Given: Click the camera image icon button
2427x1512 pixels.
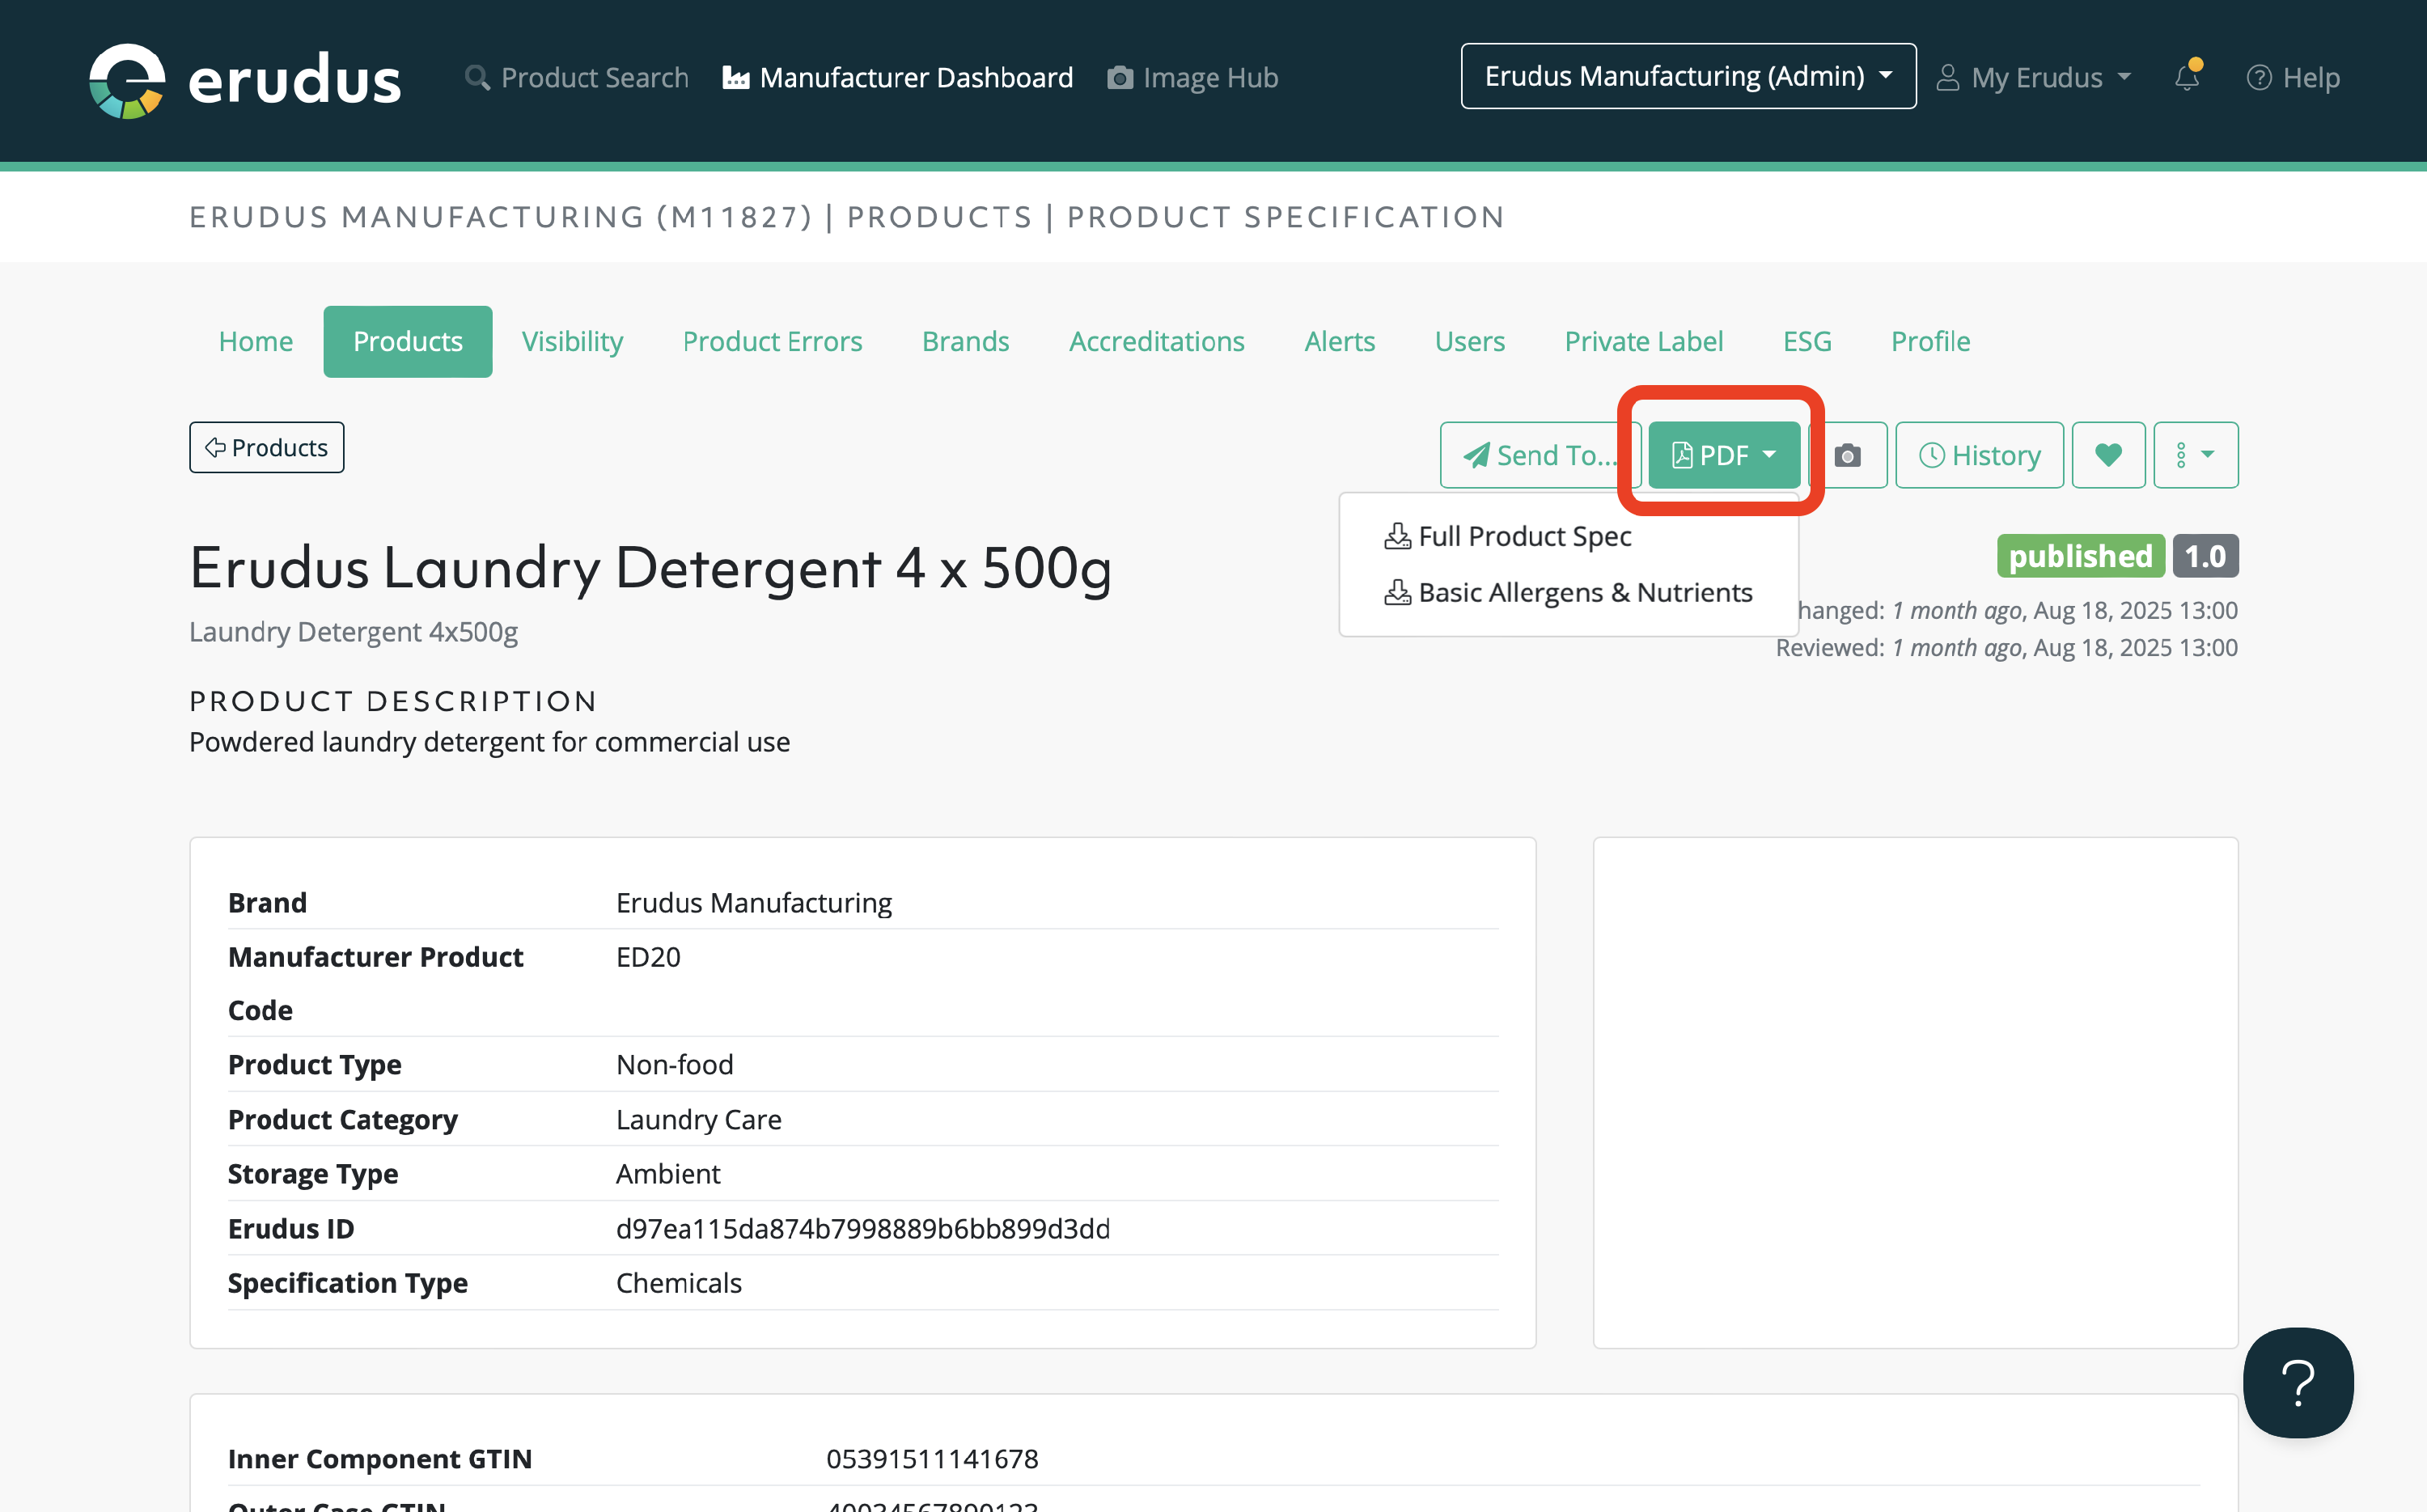Looking at the screenshot, I should [1847, 455].
